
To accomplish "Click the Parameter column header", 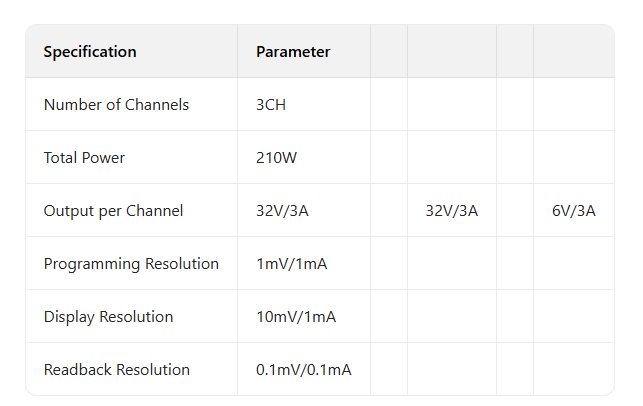I will (293, 52).
